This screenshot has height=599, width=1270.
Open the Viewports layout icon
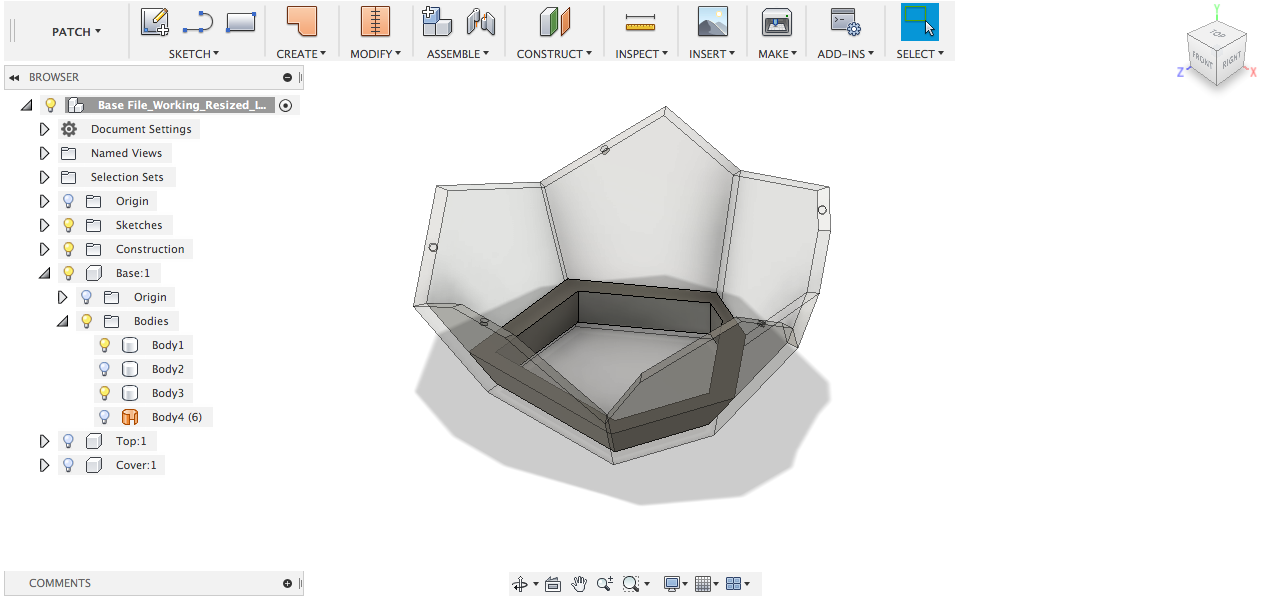click(x=733, y=584)
